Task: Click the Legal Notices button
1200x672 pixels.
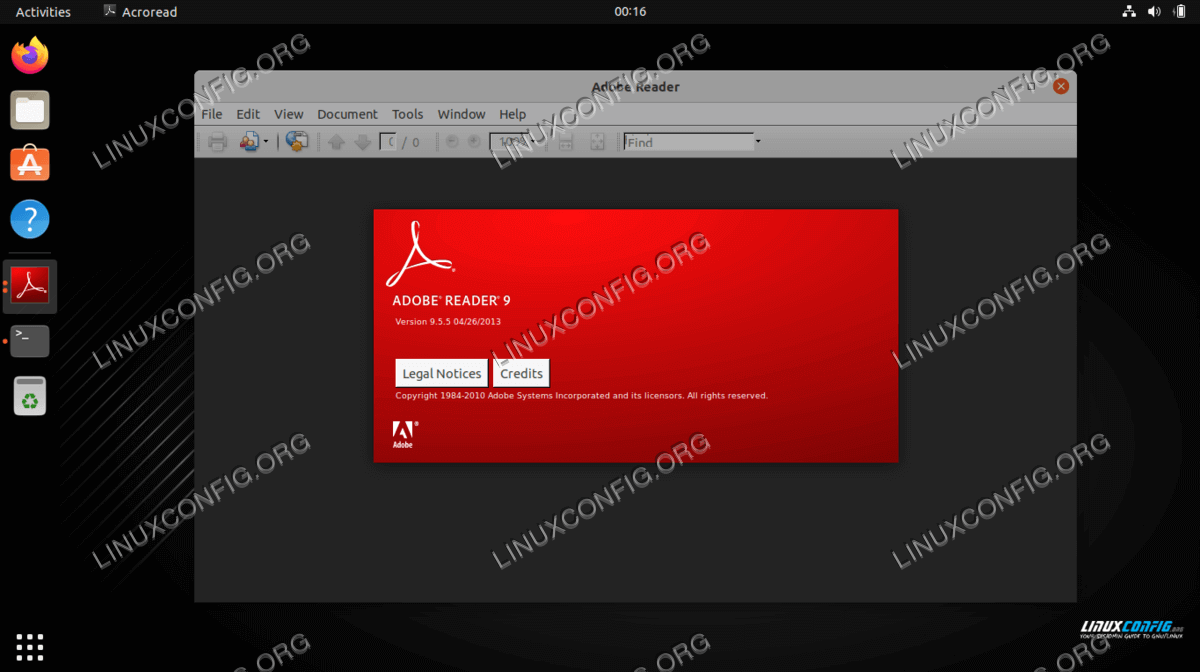Action: pyautogui.click(x=442, y=373)
